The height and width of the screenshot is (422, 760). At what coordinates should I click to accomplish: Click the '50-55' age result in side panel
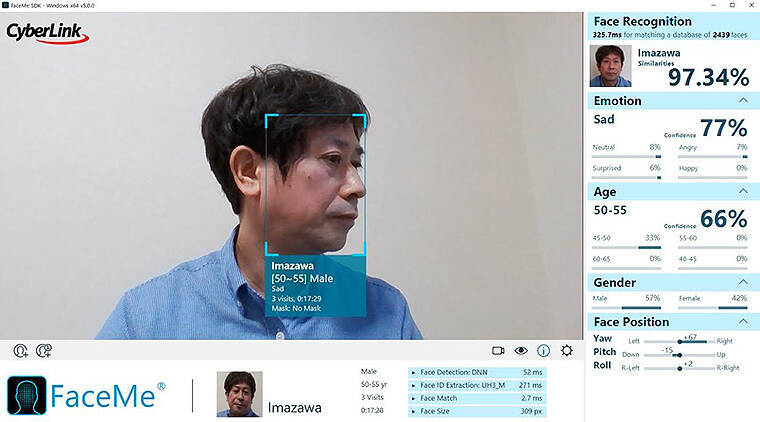tap(610, 210)
